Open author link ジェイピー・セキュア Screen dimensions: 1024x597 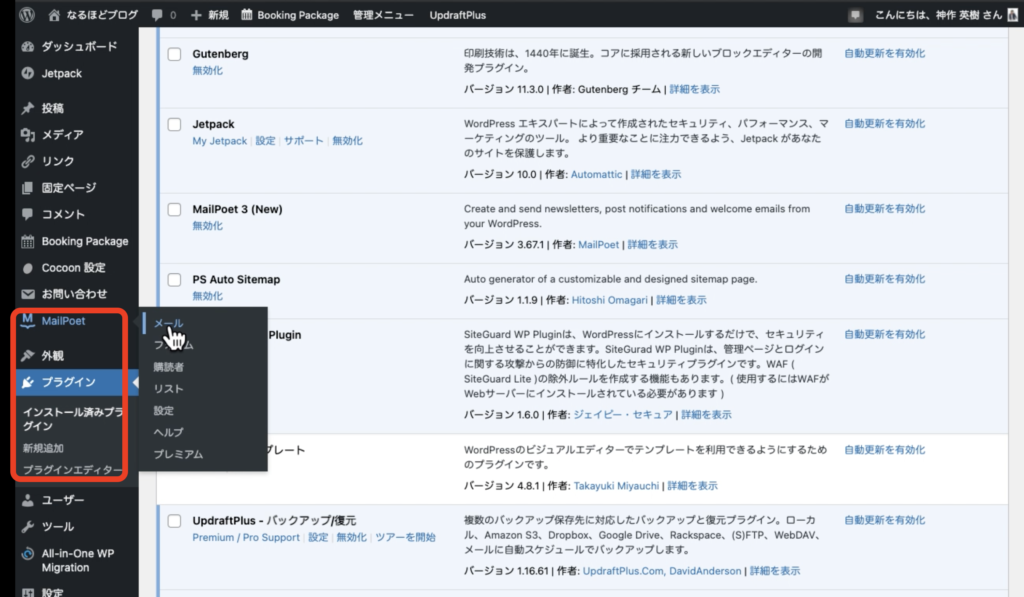tap(622, 415)
